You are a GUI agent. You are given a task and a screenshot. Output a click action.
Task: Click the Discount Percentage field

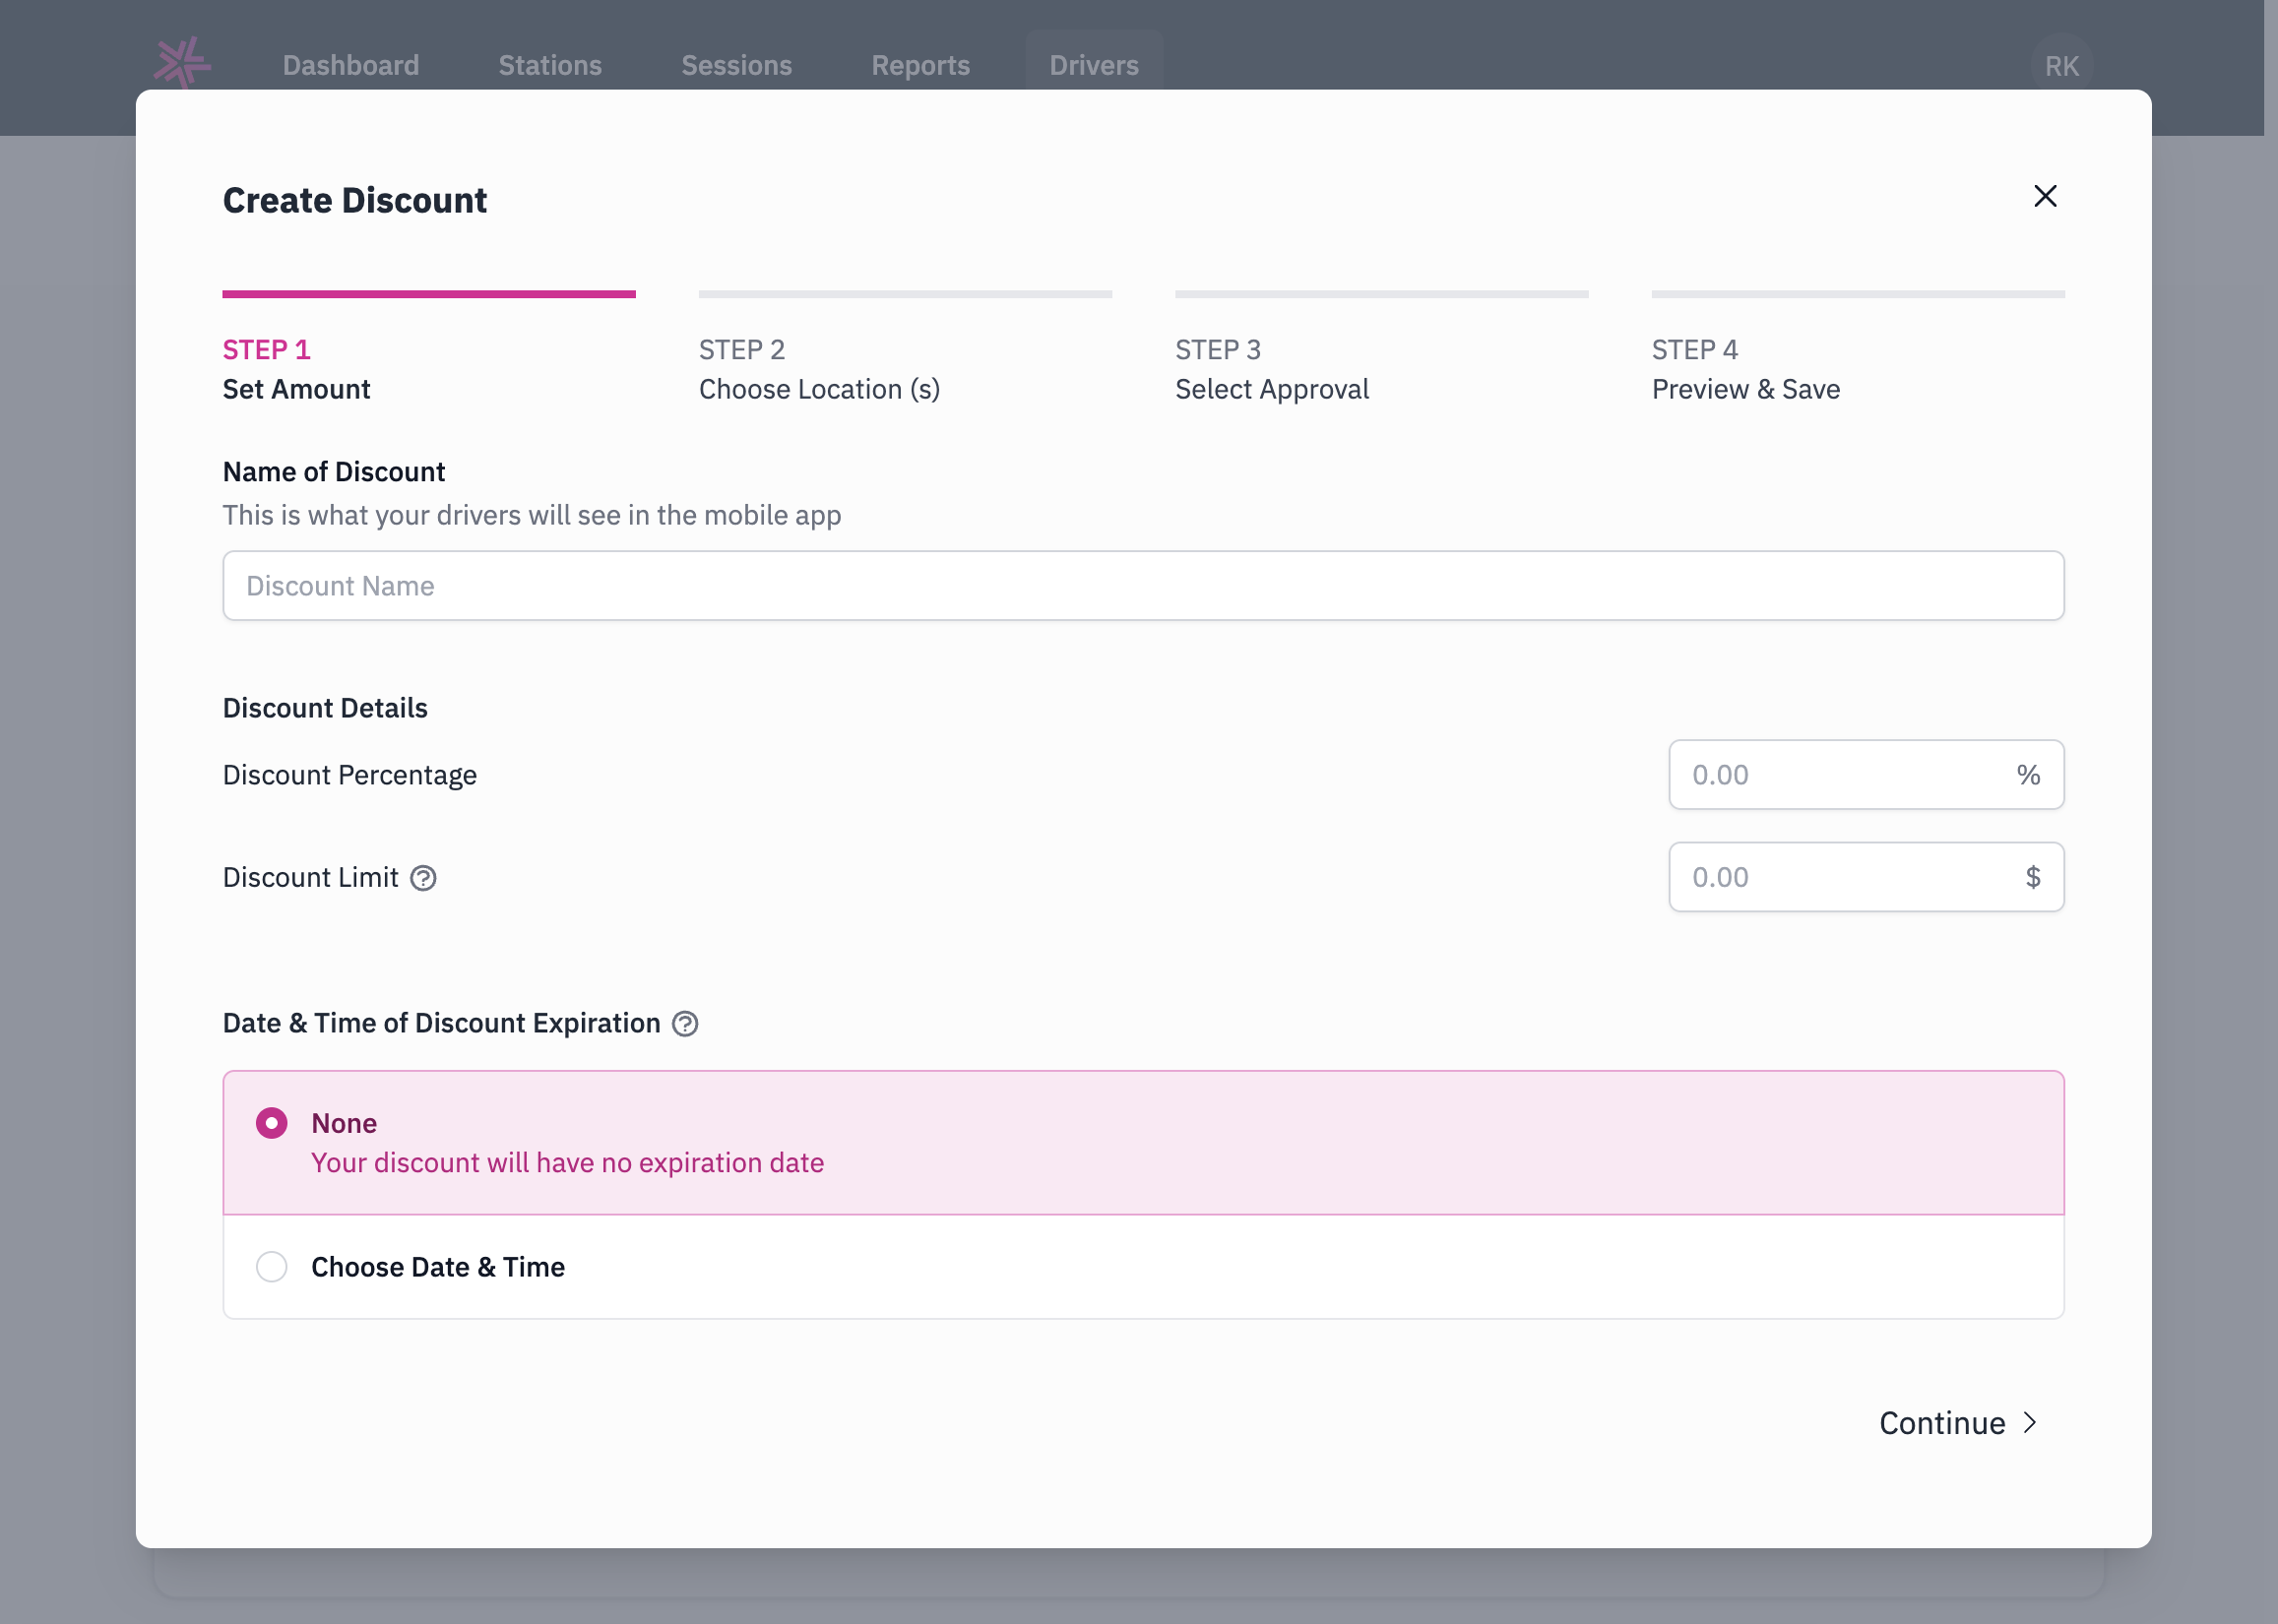pyautogui.click(x=1866, y=775)
